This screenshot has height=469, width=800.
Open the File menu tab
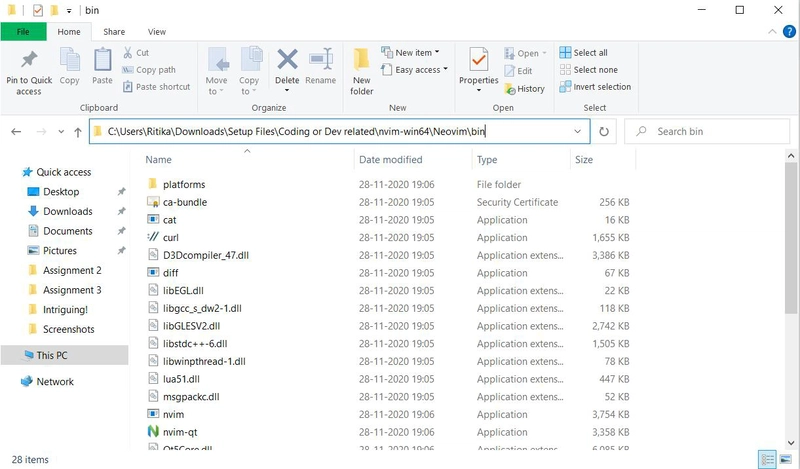(x=23, y=32)
